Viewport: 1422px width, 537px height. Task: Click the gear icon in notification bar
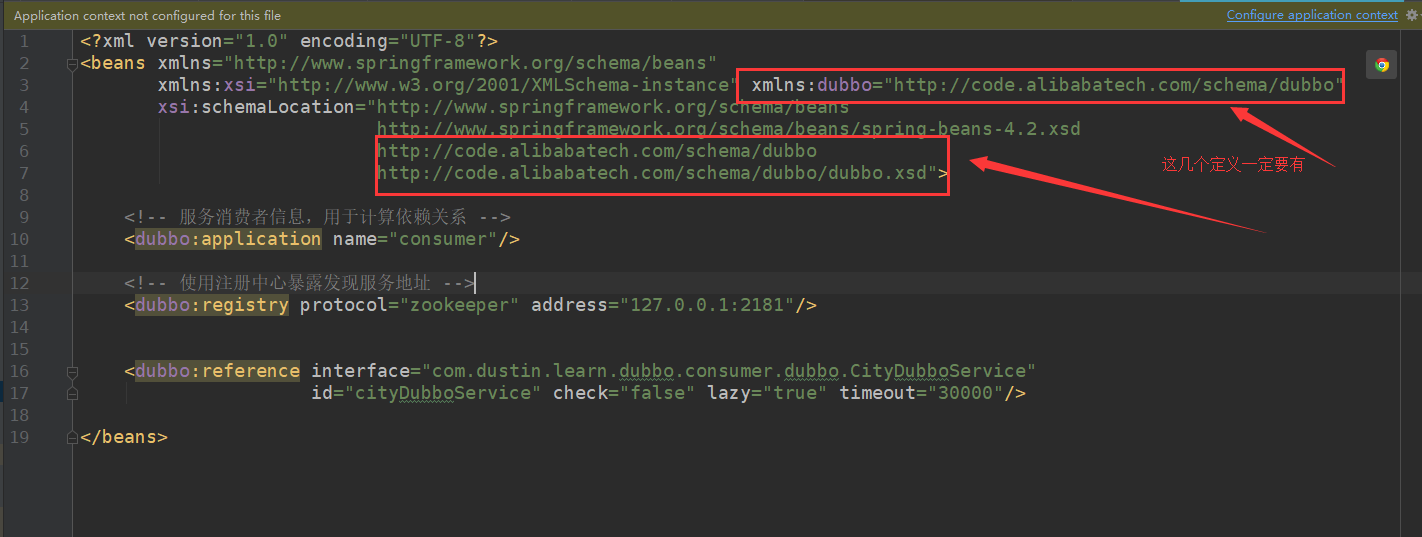tap(1411, 15)
